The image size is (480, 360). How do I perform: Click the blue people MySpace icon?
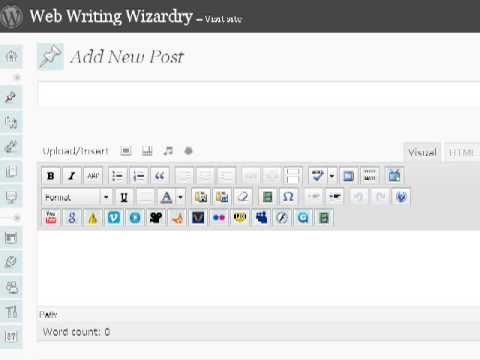pyautogui.click(x=261, y=218)
